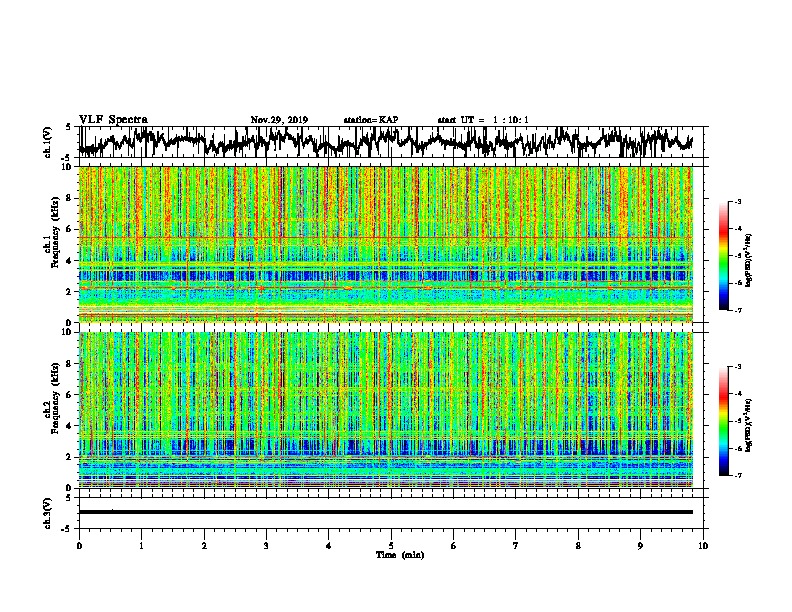Viewport: 792px width, 612px height.
Task: Click the time axis tick label '10'
Action: [x=703, y=546]
